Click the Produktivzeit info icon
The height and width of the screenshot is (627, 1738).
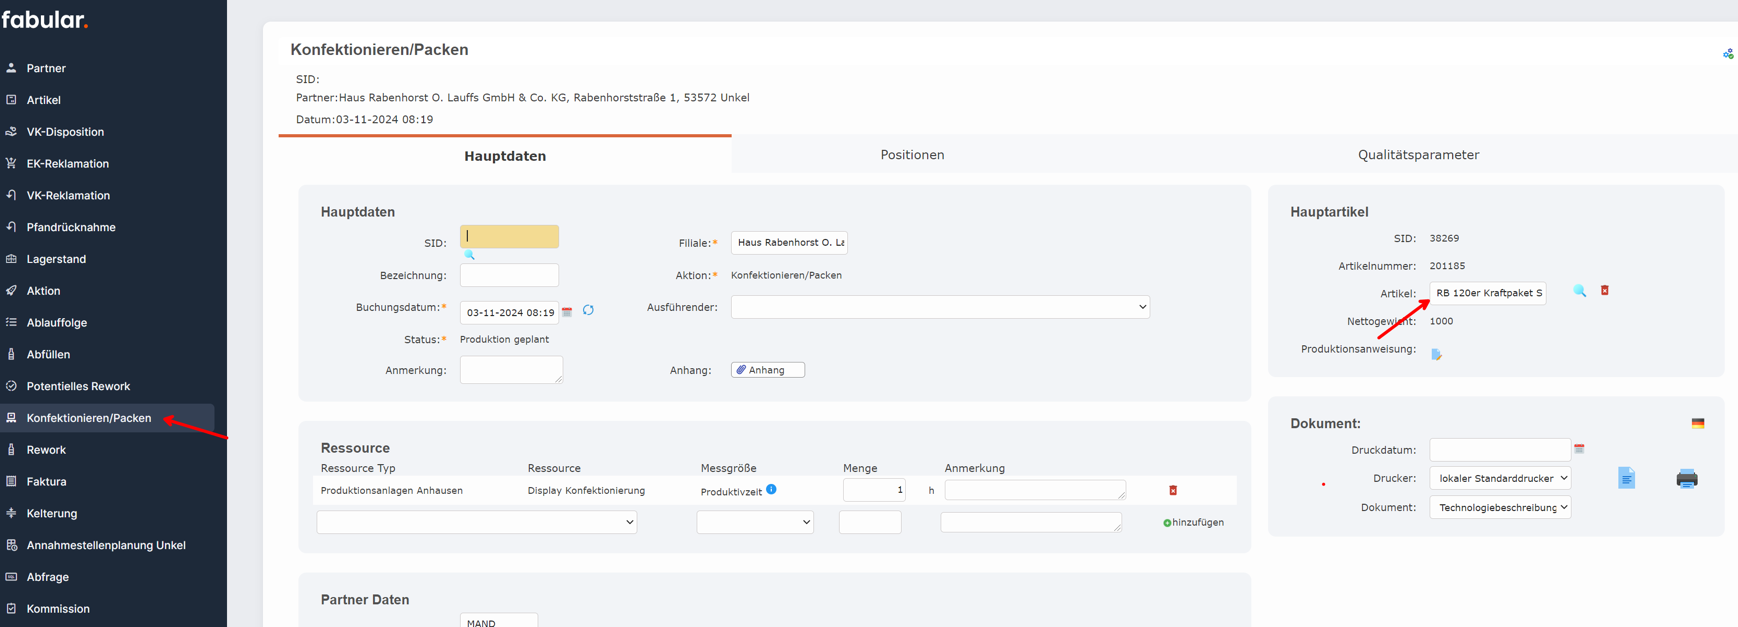[771, 490]
